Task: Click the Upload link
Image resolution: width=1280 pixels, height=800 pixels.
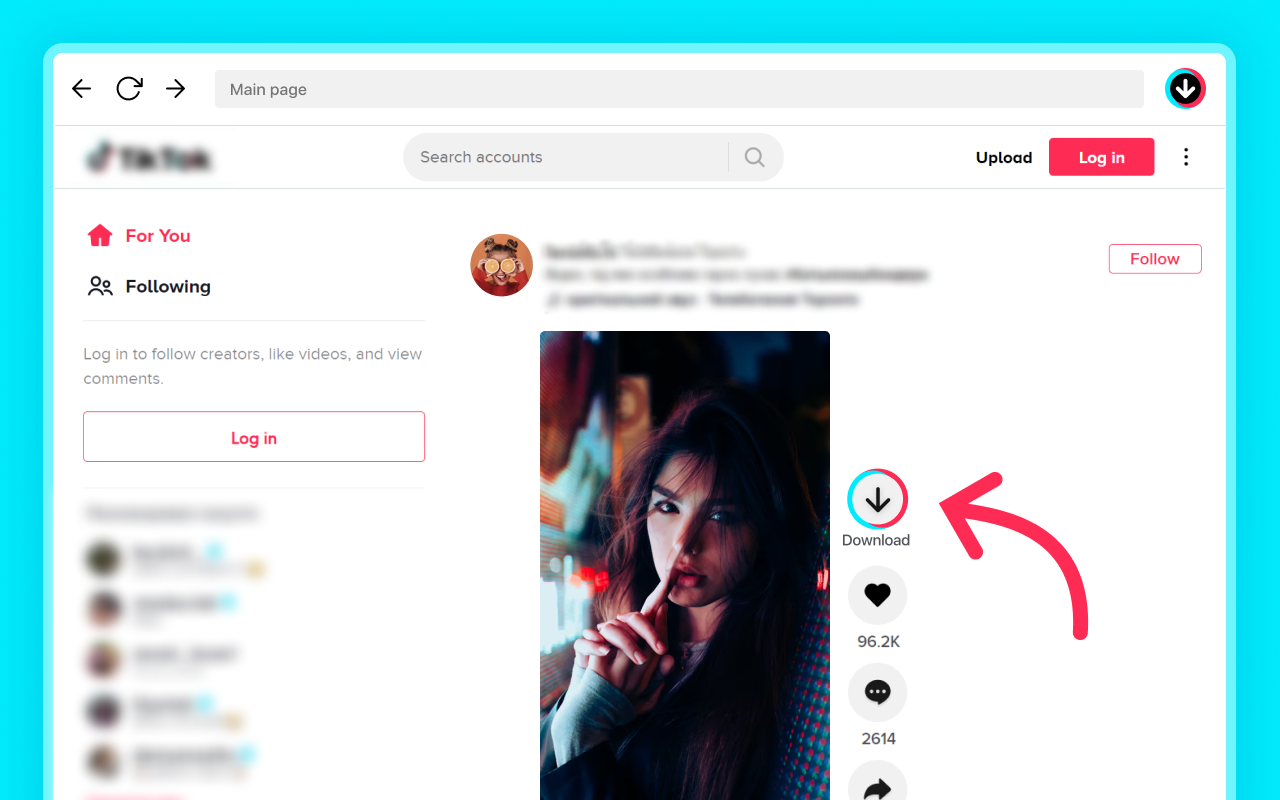Action: [1004, 158]
